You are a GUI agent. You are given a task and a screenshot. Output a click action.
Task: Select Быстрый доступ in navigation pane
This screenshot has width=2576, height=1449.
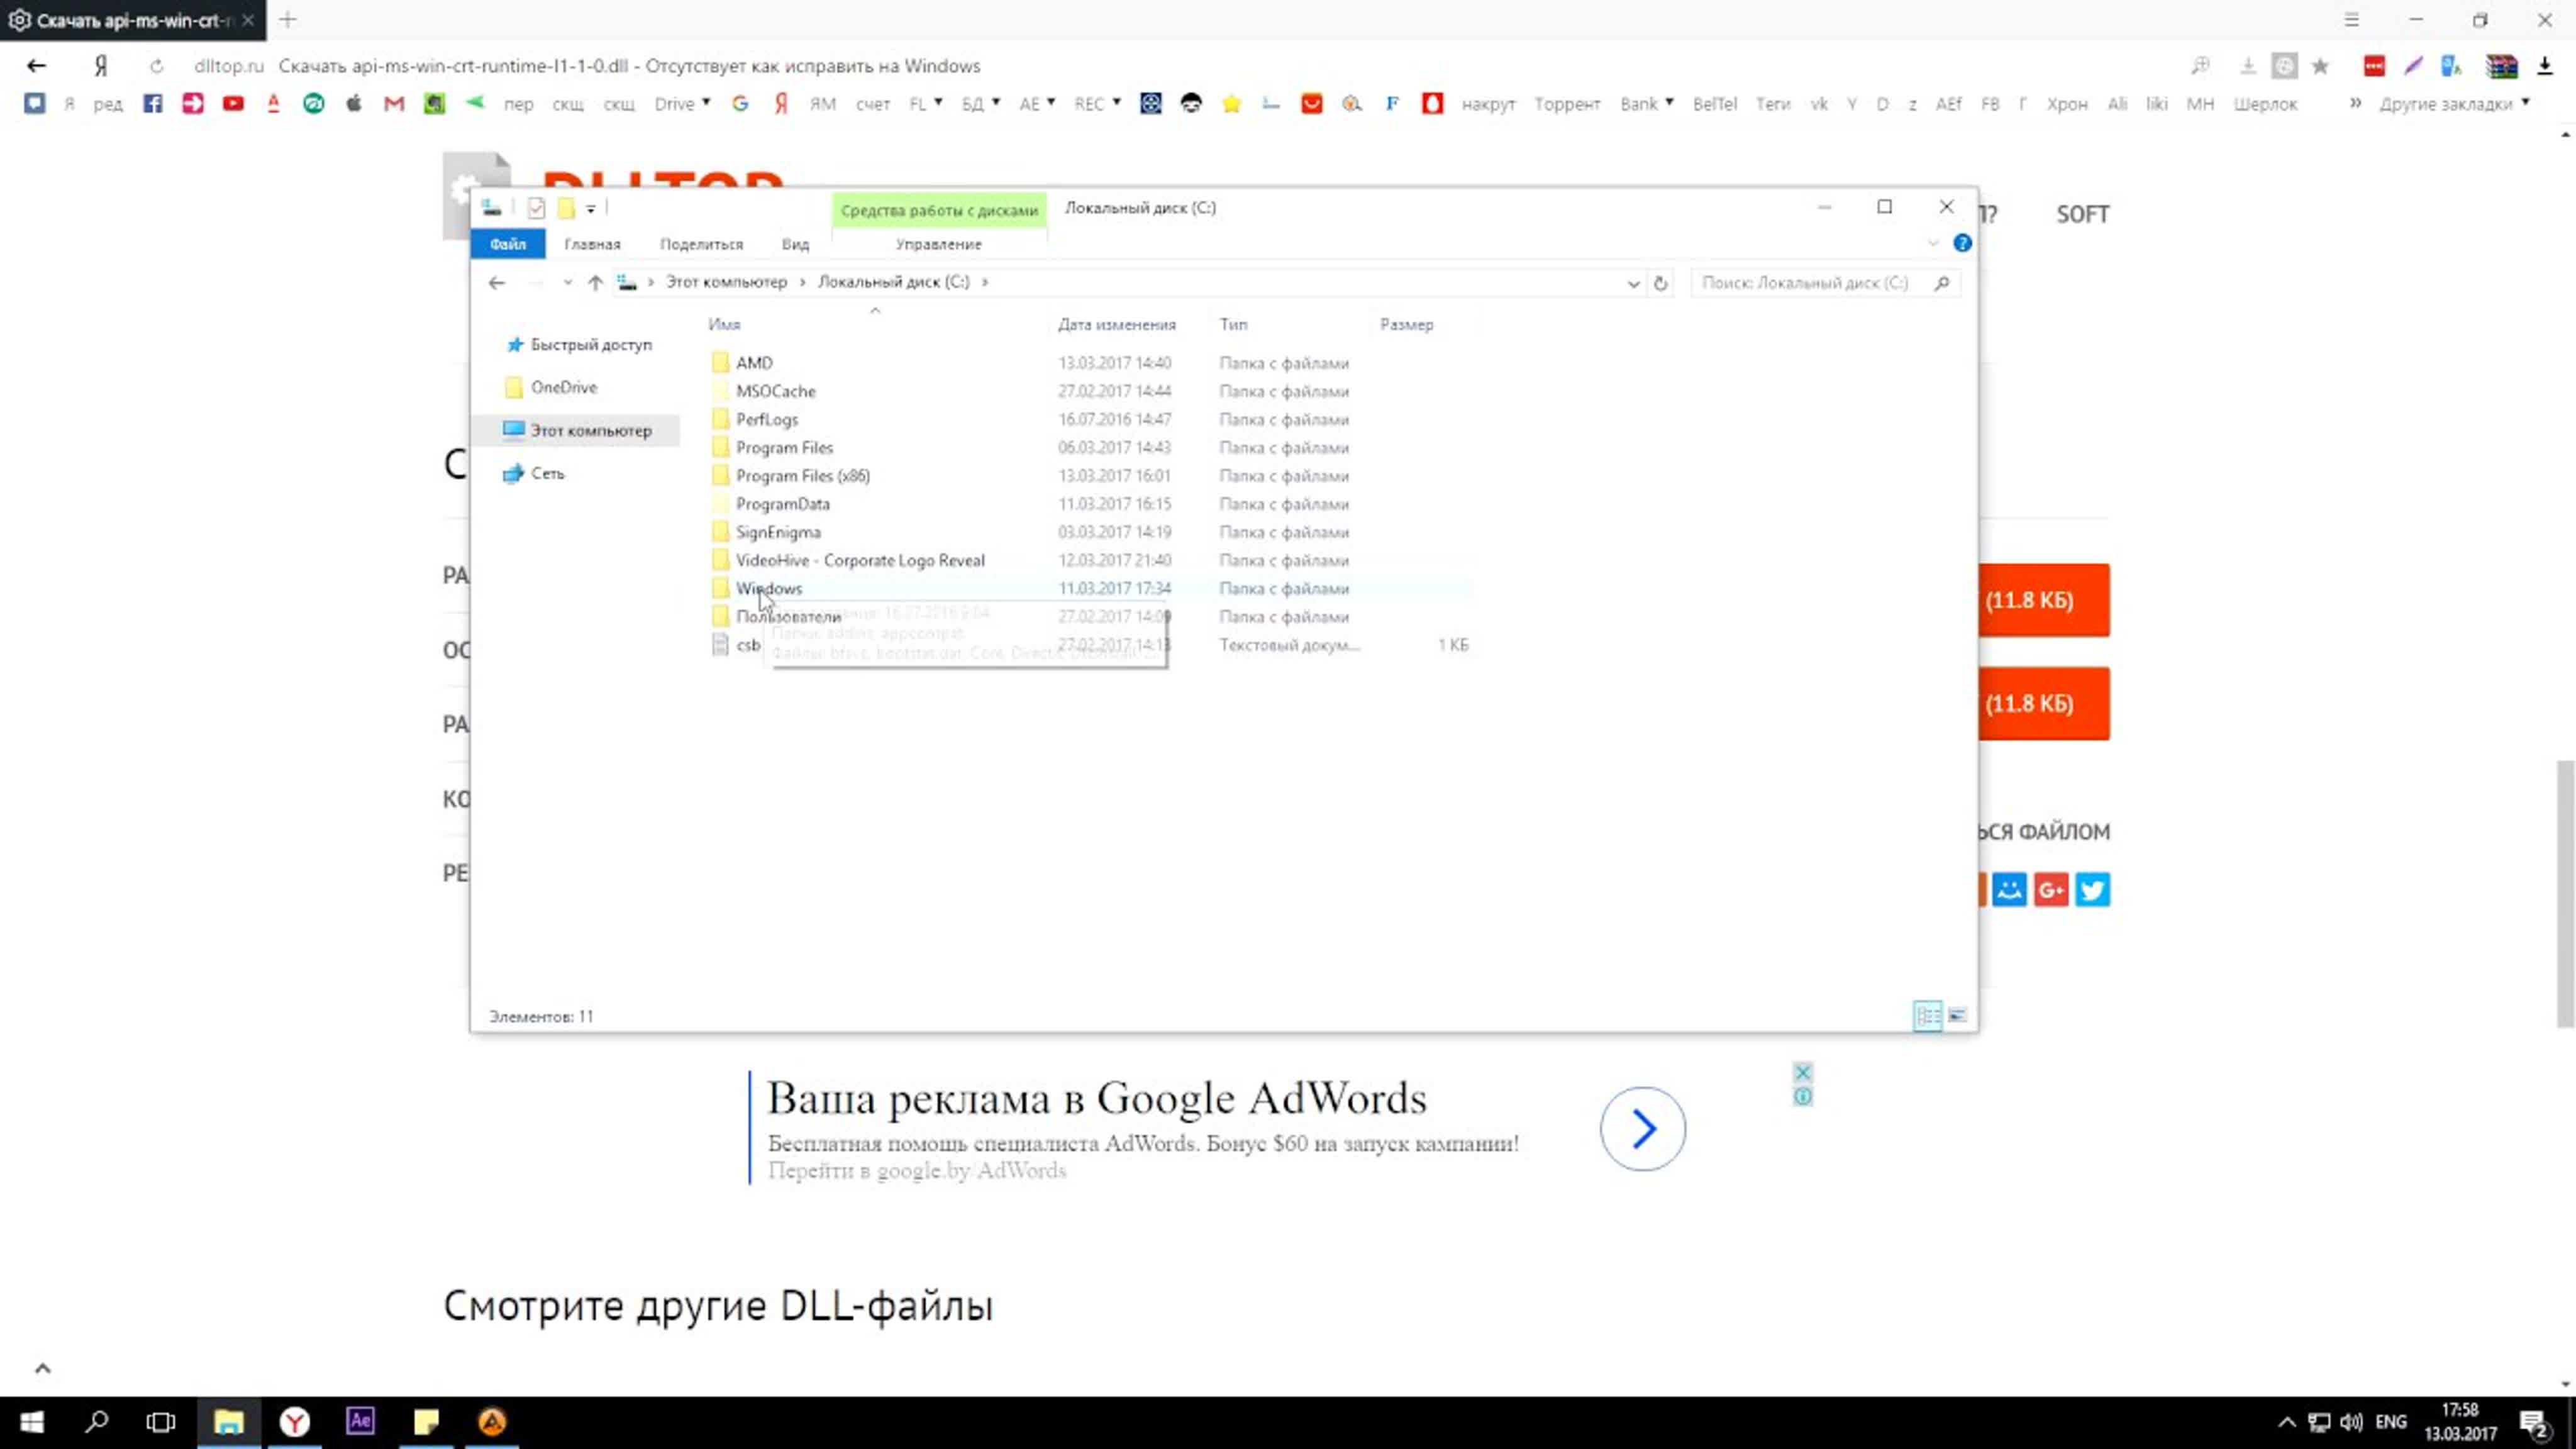pos(591,345)
